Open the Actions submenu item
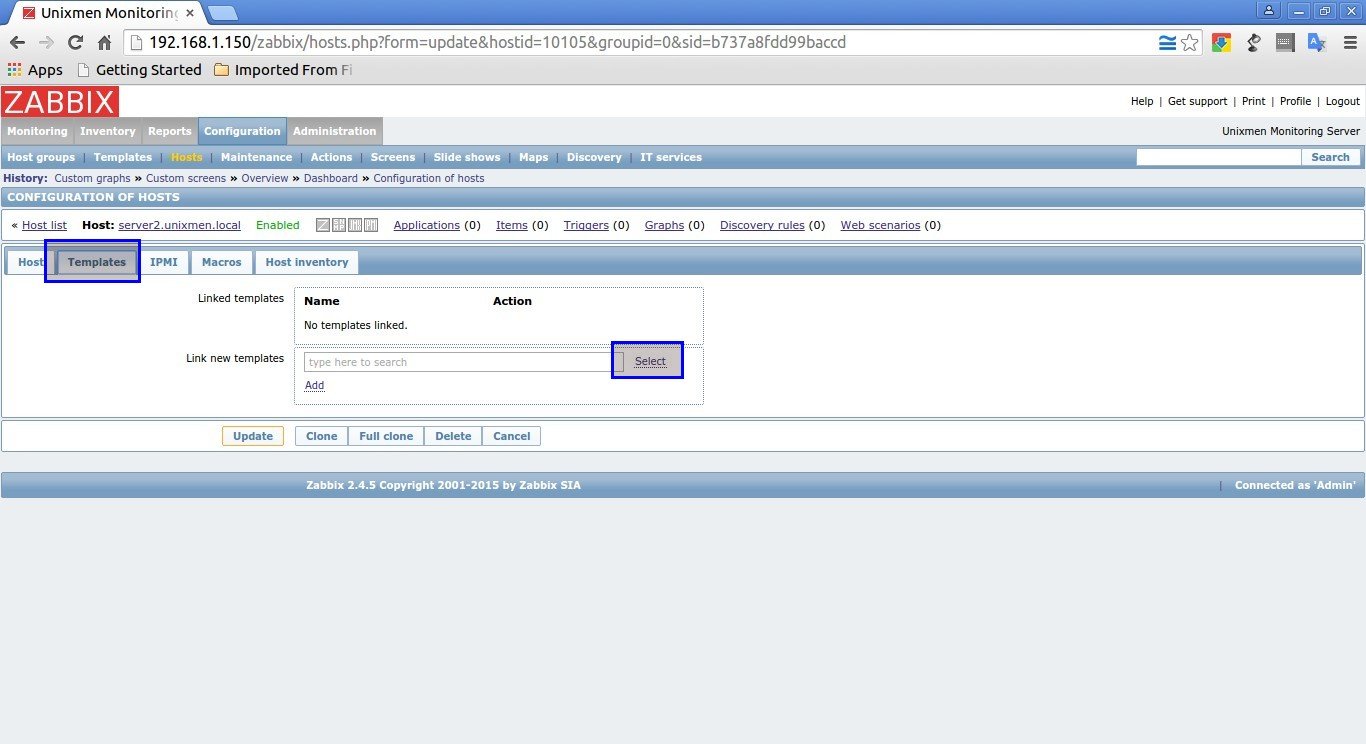1366x744 pixels. pos(331,157)
